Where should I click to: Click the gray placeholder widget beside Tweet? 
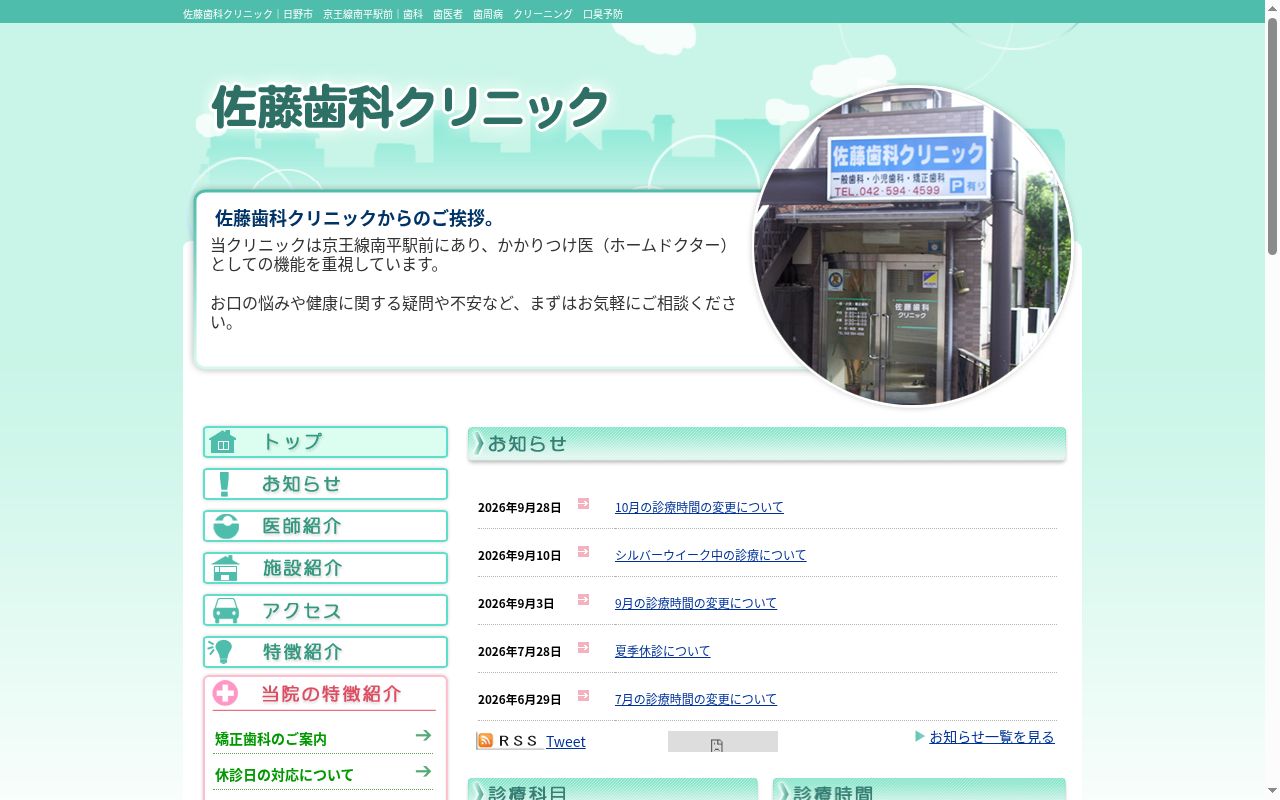pos(723,742)
